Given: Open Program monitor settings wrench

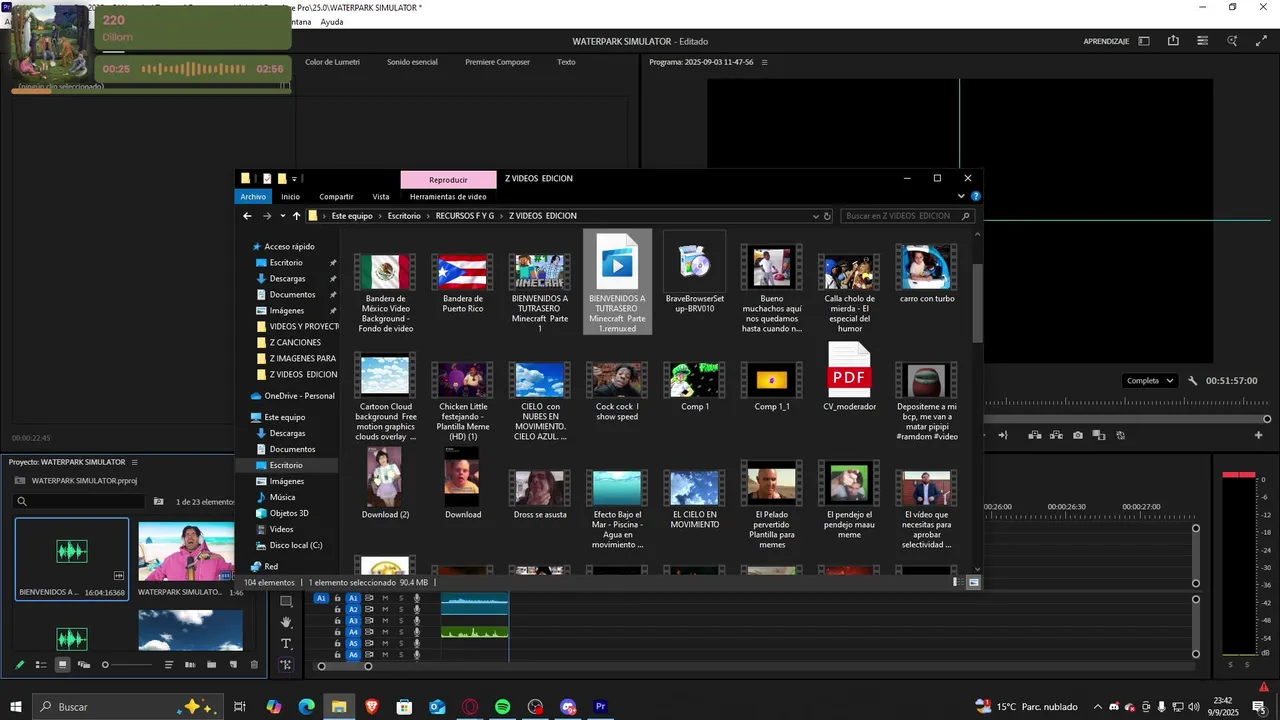Looking at the screenshot, I should pyautogui.click(x=1192, y=381).
